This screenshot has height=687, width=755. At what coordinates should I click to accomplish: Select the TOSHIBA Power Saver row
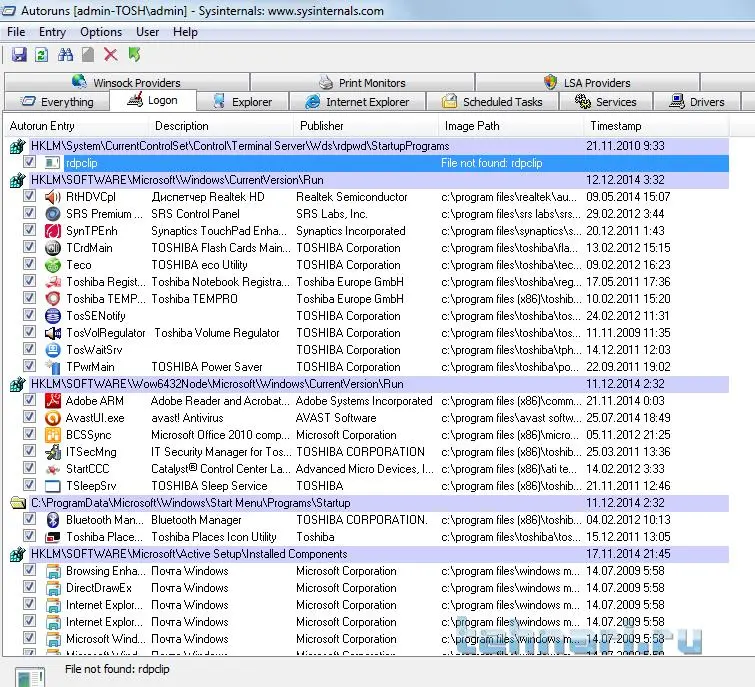(x=205, y=367)
